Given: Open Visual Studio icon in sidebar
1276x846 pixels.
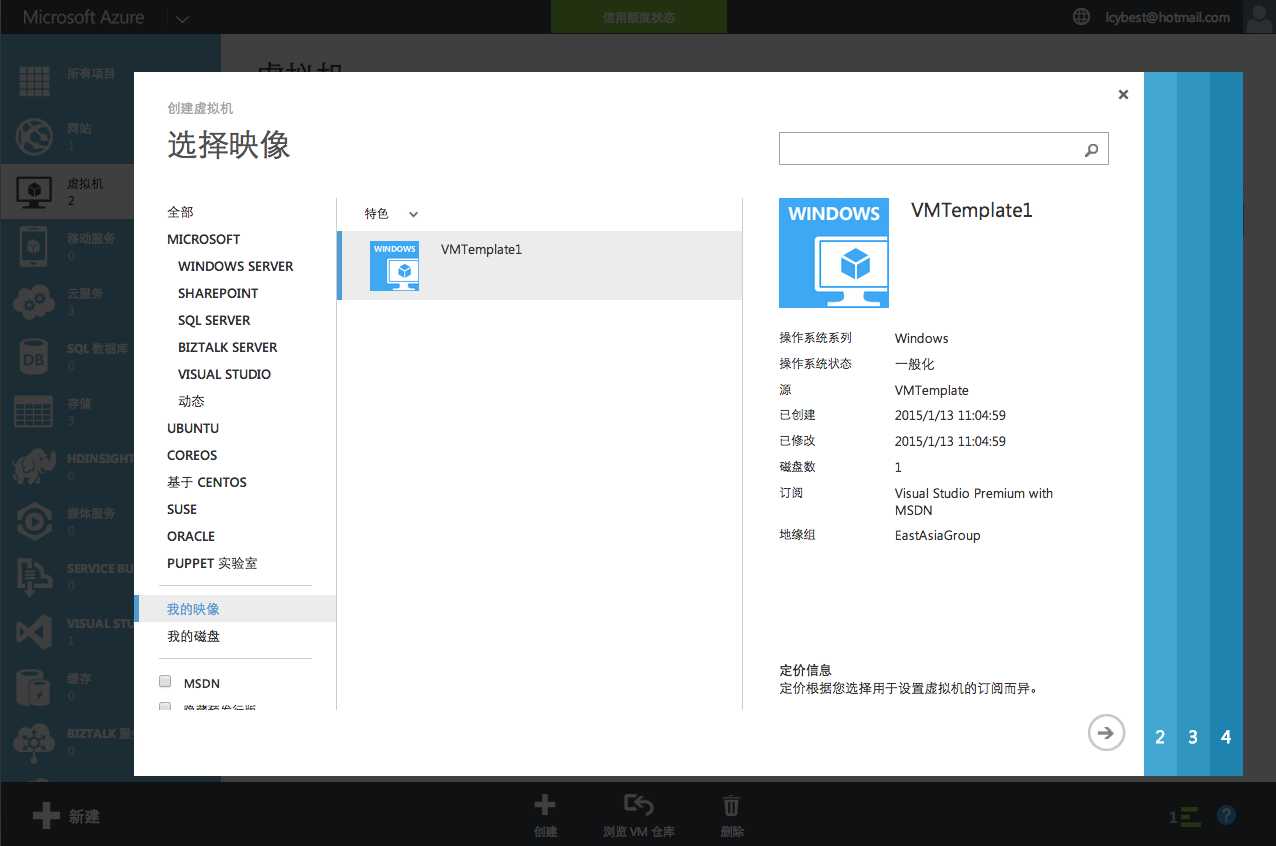Looking at the screenshot, I should click(x=35, y=631).
